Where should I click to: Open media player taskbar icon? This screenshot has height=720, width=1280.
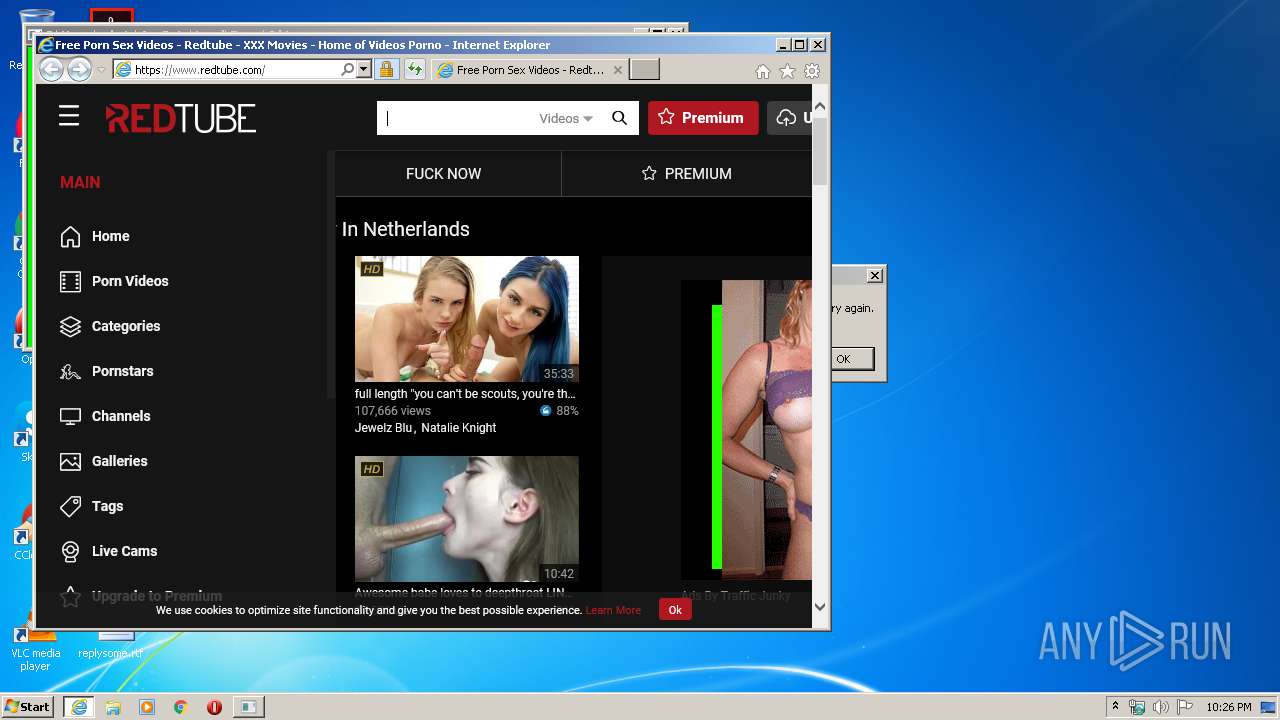click(x=147, y=707)
